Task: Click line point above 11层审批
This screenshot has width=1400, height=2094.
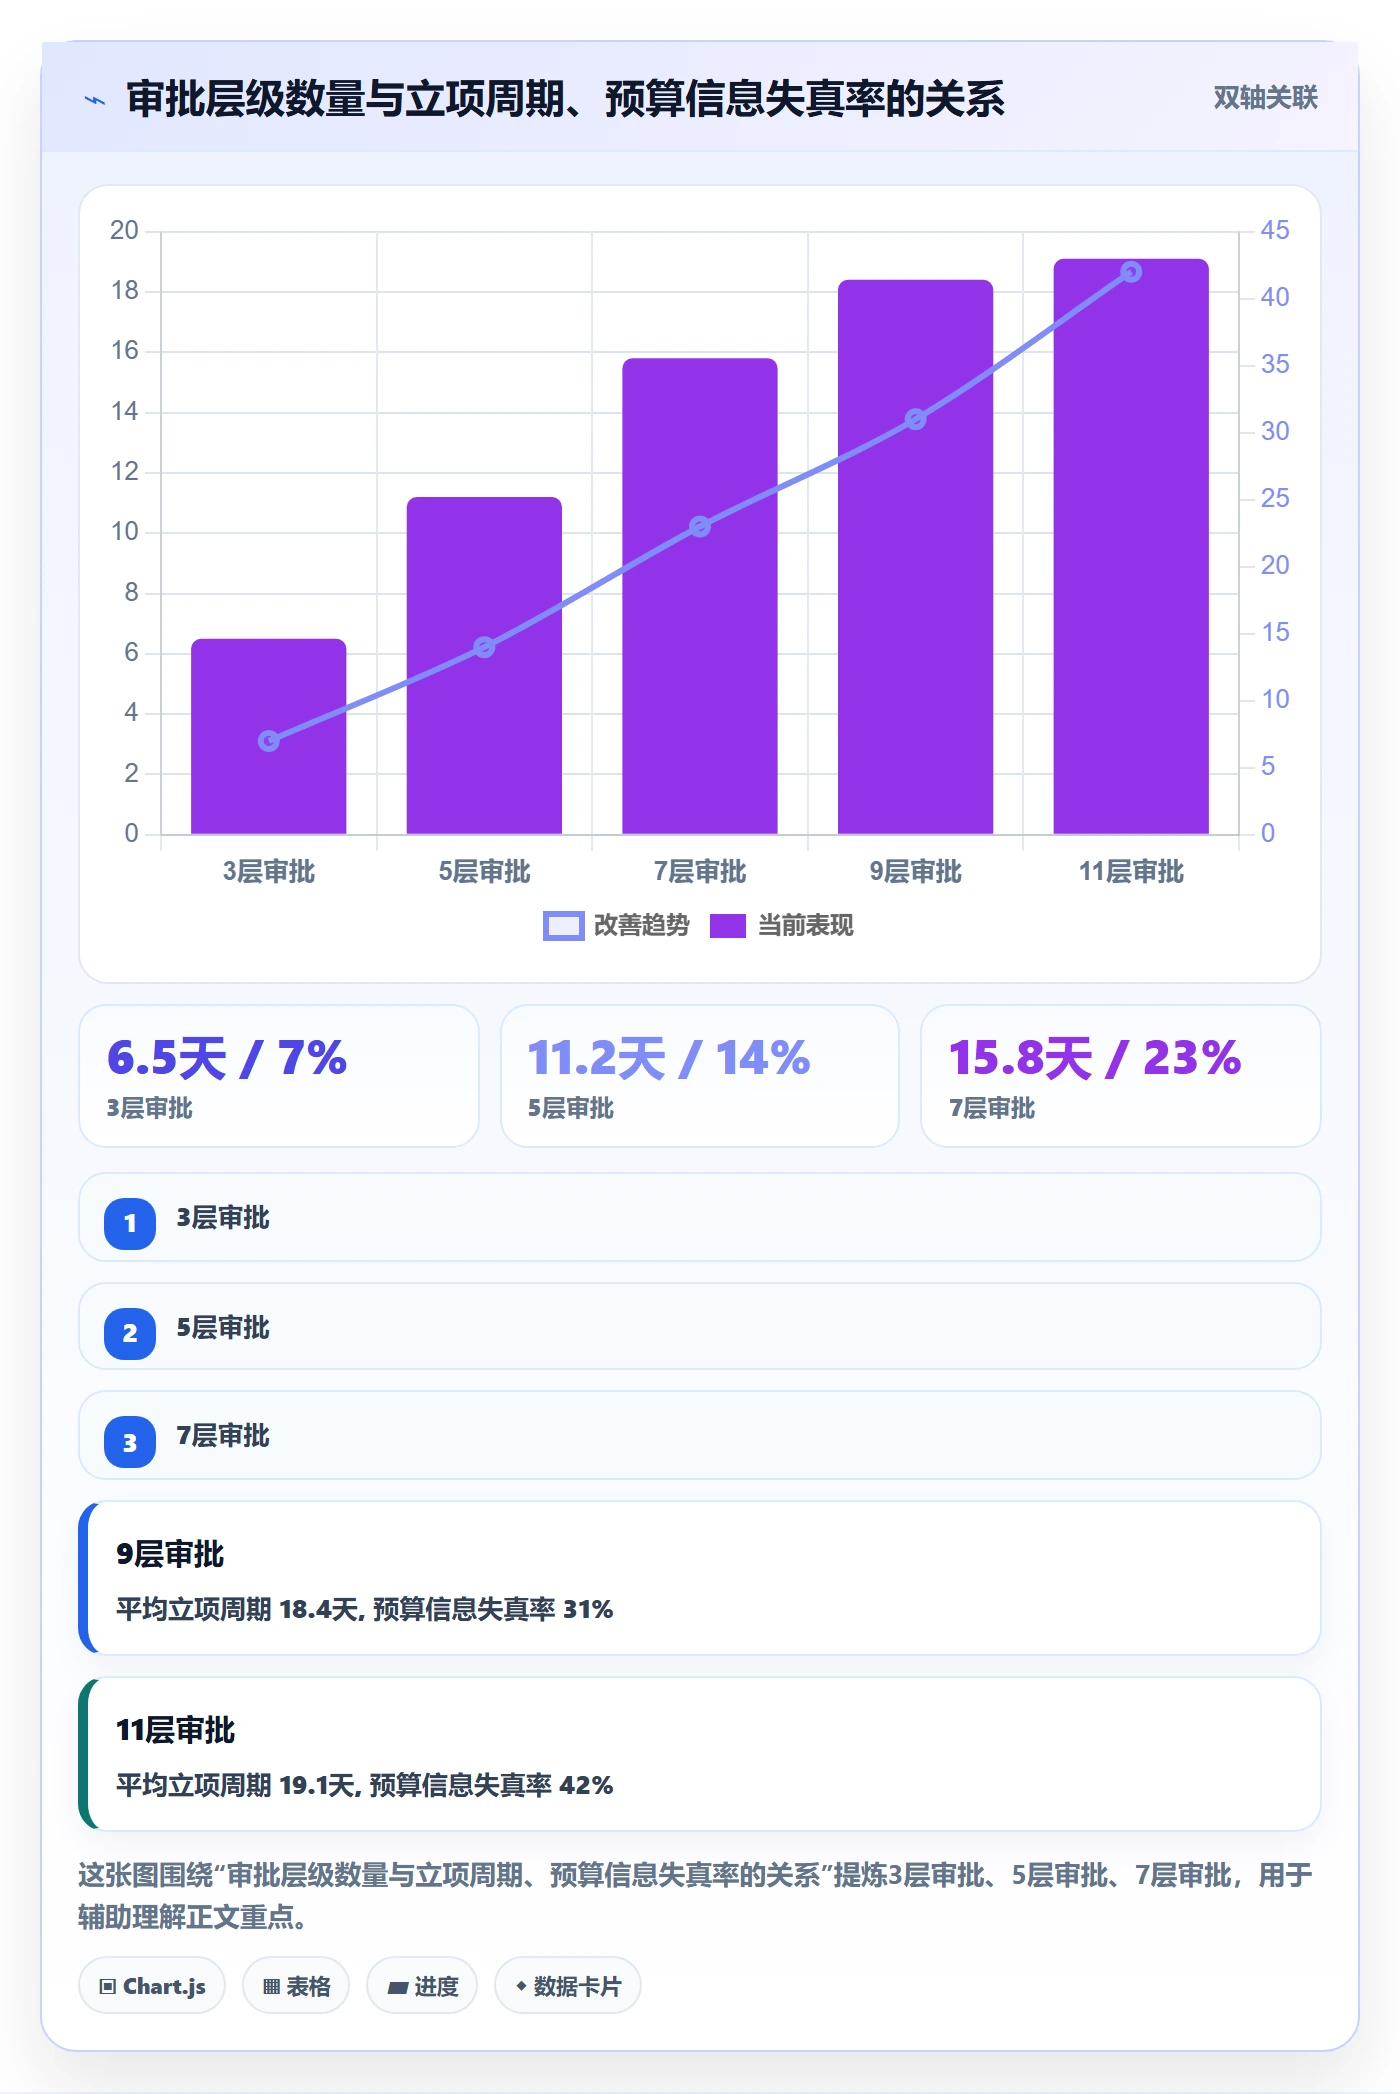Action: coord(1131,272)
